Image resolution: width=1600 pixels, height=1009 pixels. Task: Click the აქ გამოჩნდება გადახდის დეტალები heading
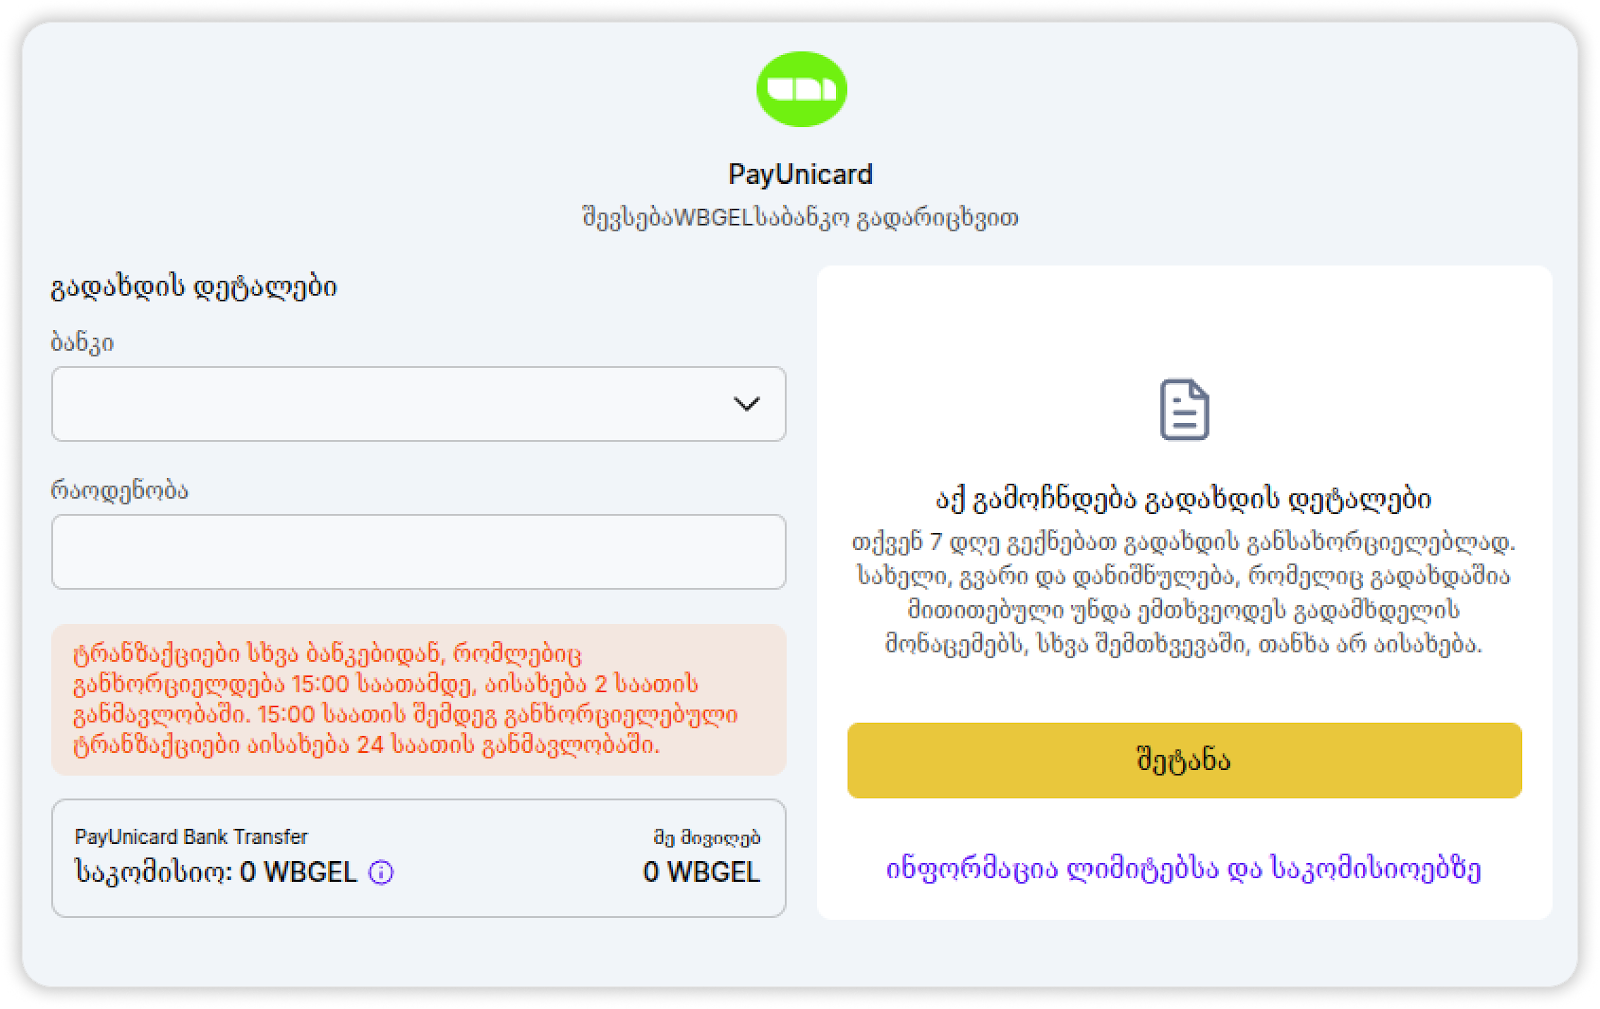tap(1183, 498)
